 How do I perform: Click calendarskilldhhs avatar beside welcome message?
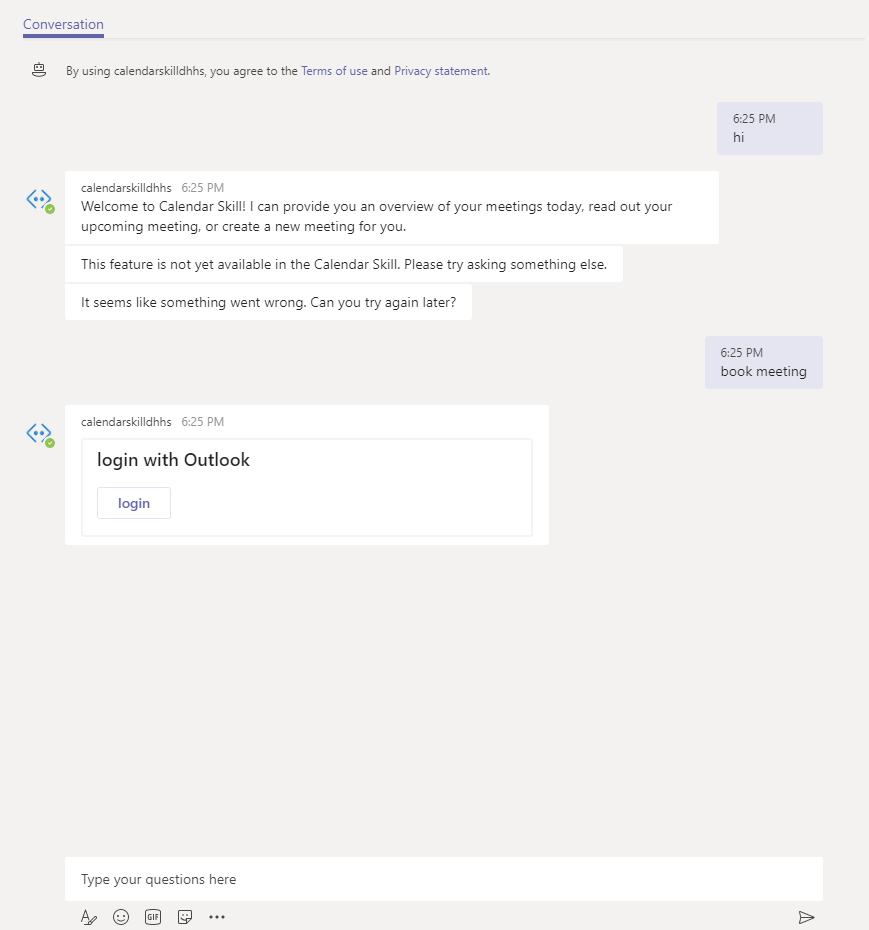pos(40,200)
